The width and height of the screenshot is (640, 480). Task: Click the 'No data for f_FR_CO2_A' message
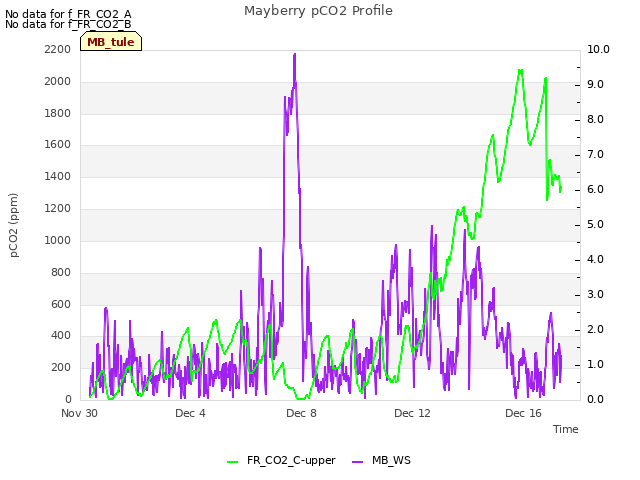coord(68,14)
